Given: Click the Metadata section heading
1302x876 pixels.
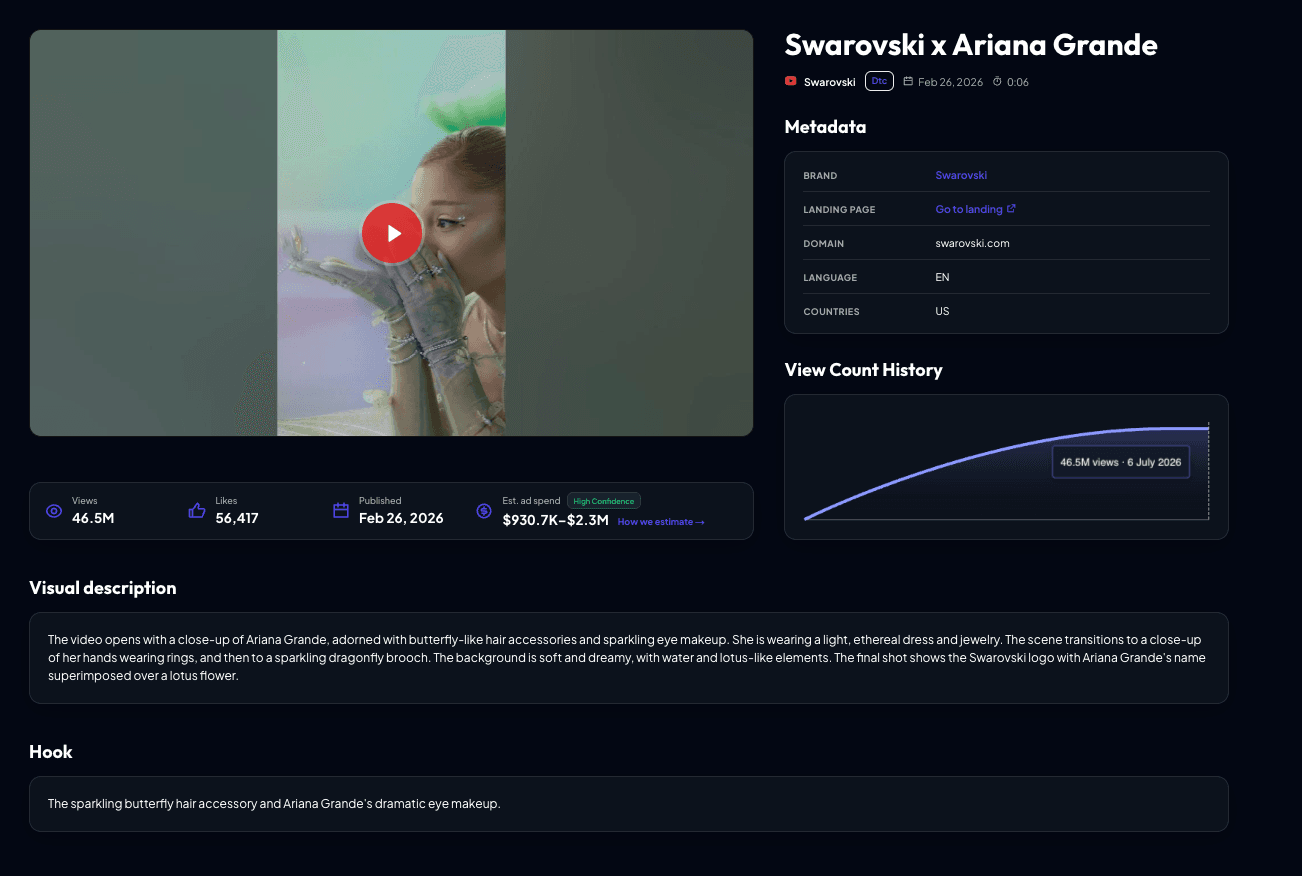Looking at the screenshot, I should 825,127.
